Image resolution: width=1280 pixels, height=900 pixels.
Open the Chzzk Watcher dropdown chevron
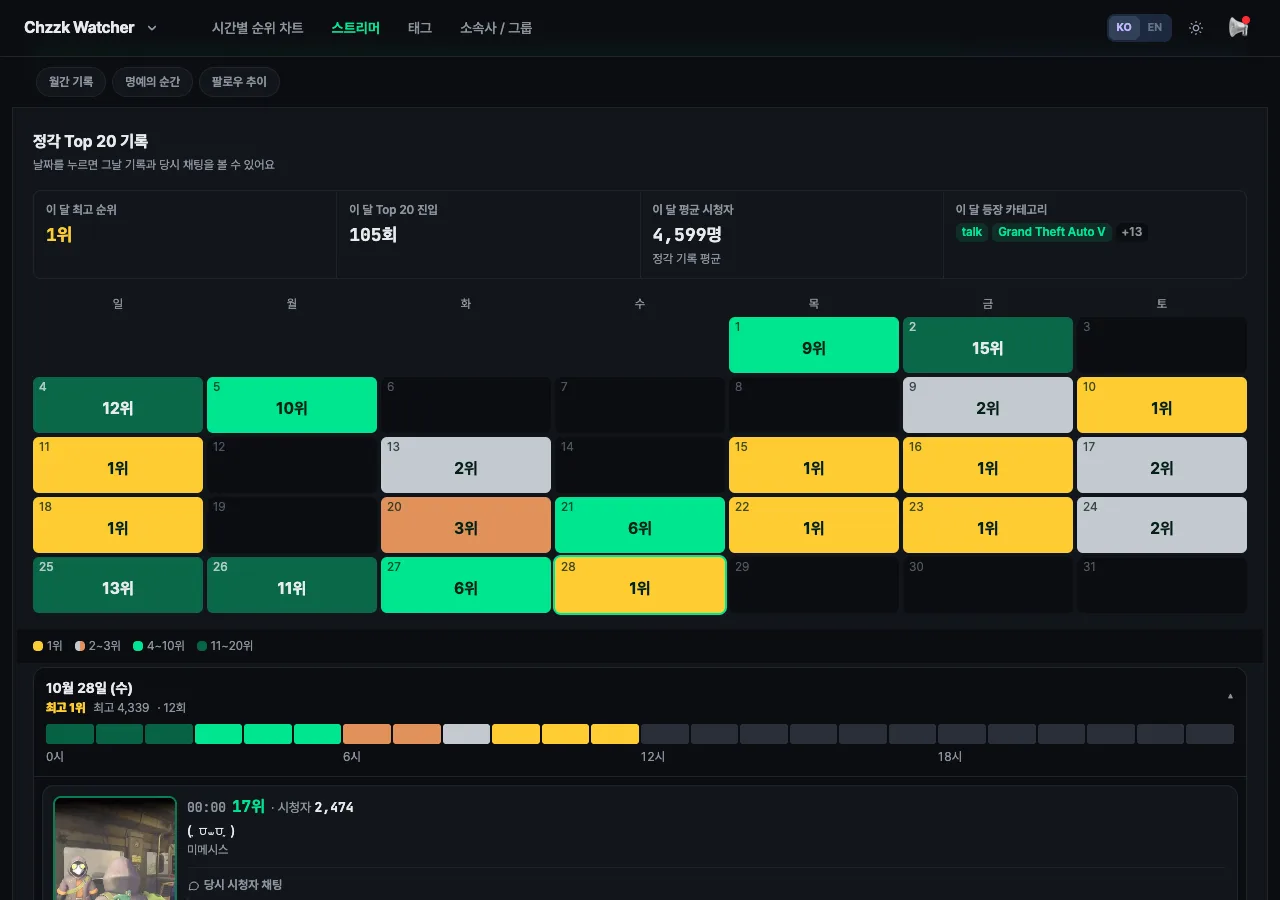point(152,28)
